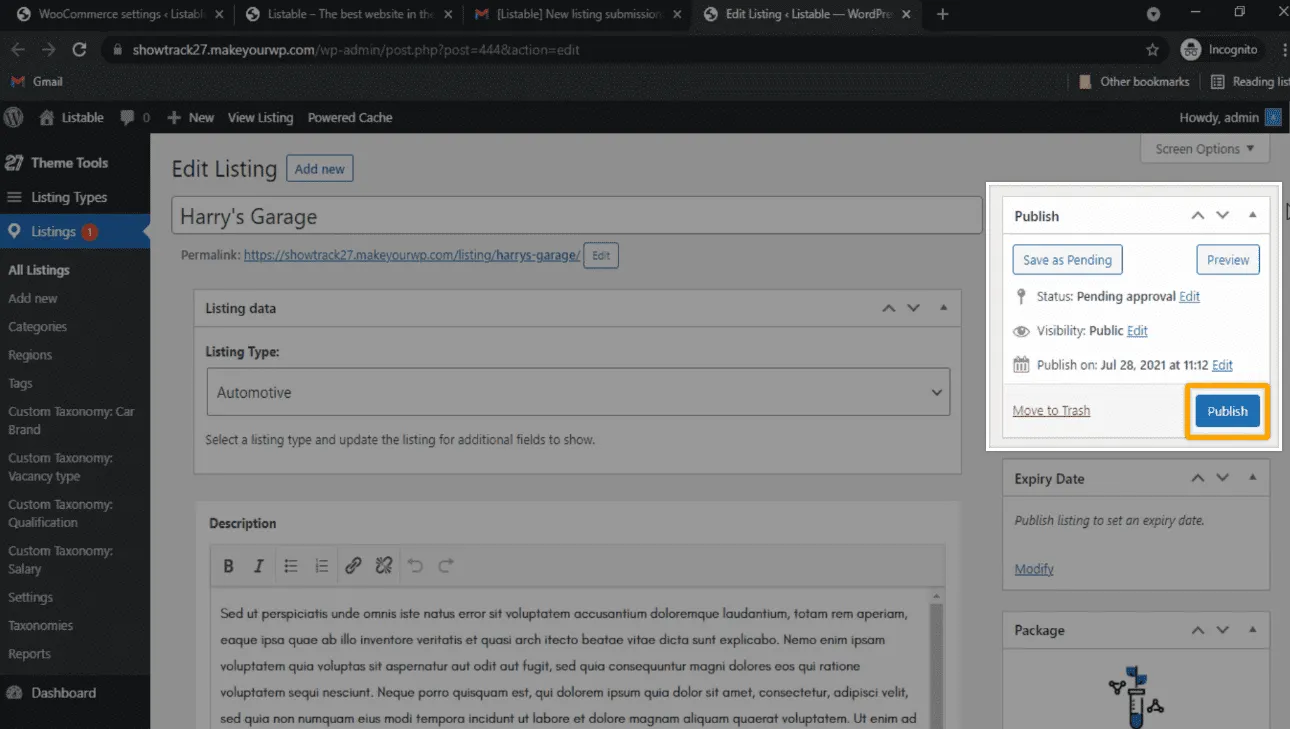This screenshot has width=1290, height=729.
Task: Collapse the Expiry Date panel
Action: pyautogui.click(x=1252, y=478)
